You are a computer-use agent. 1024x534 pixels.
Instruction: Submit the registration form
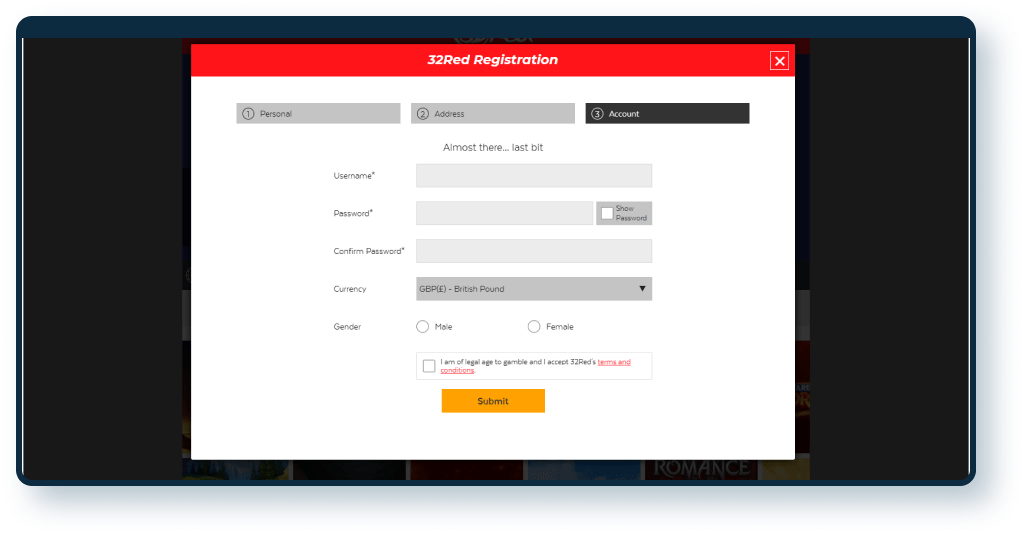click(493, 401)
